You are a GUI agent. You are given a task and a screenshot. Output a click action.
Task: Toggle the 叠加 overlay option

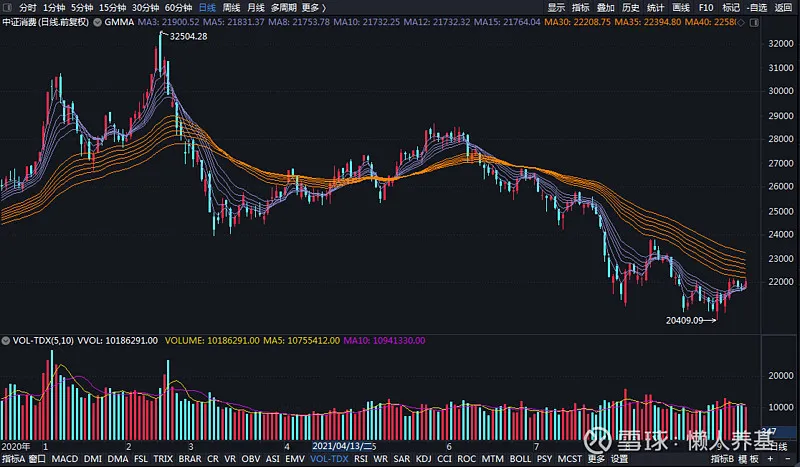click(x=606, y=7)
